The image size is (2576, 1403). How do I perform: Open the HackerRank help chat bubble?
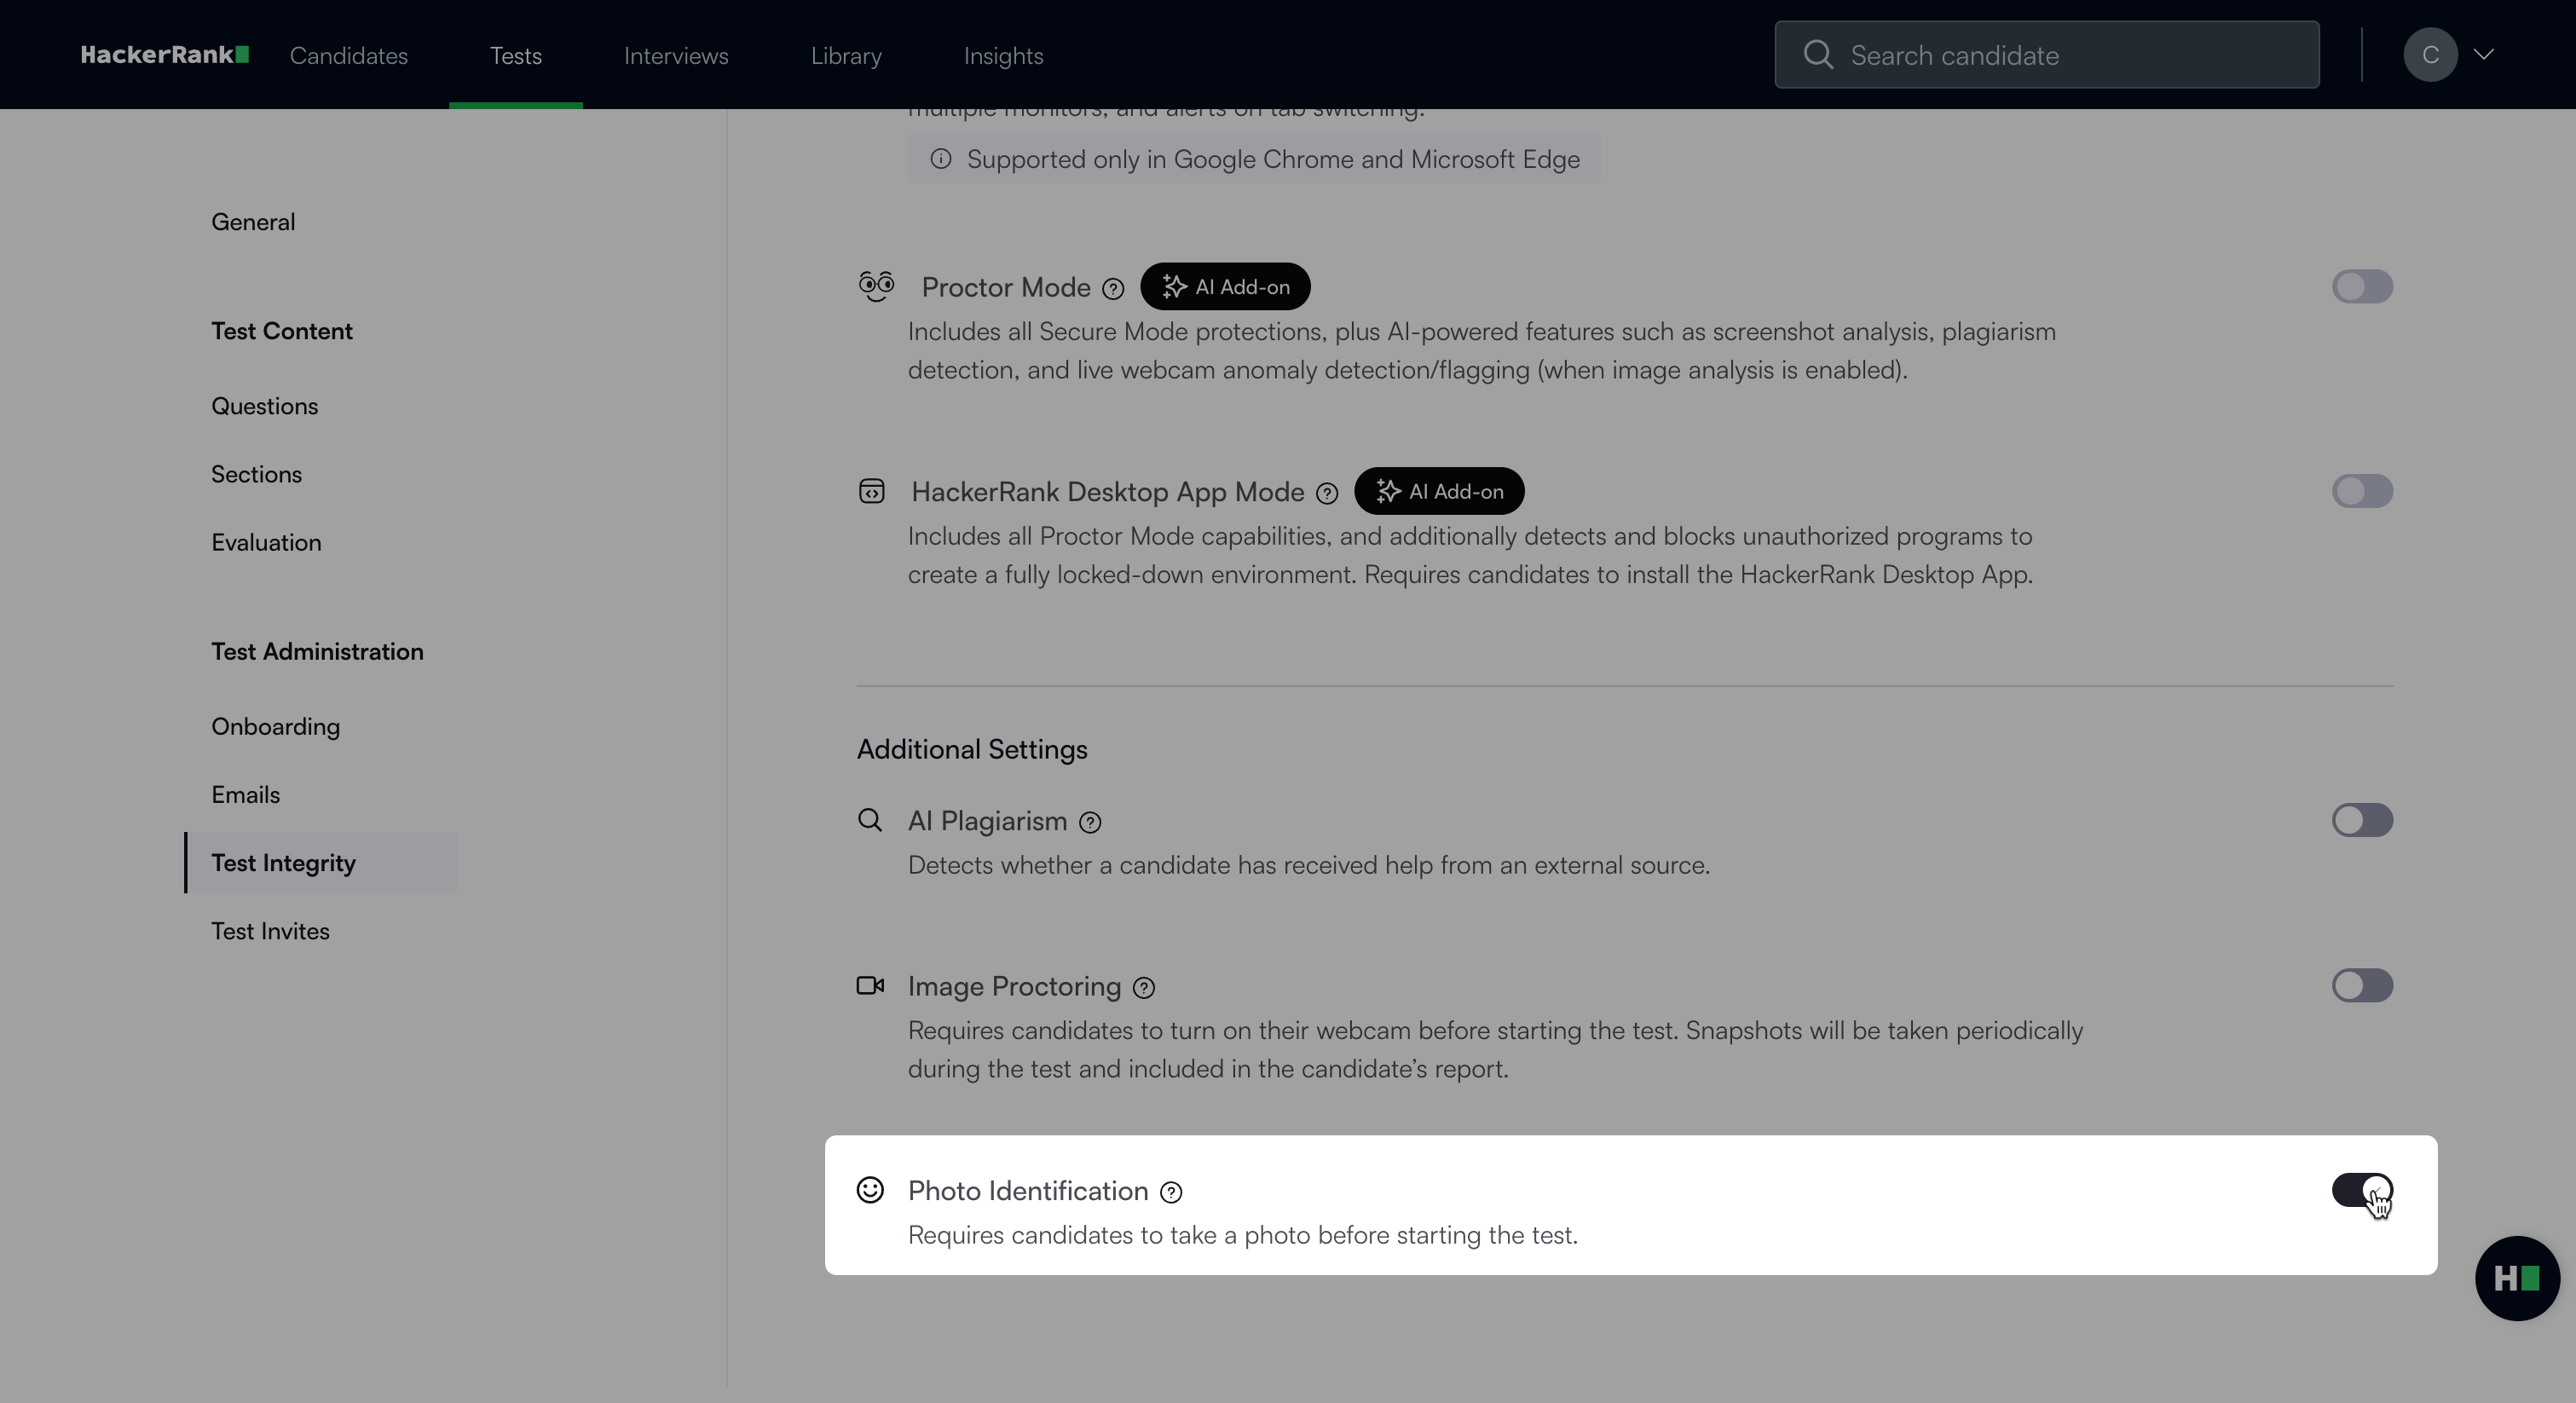coord(2517,1278)
